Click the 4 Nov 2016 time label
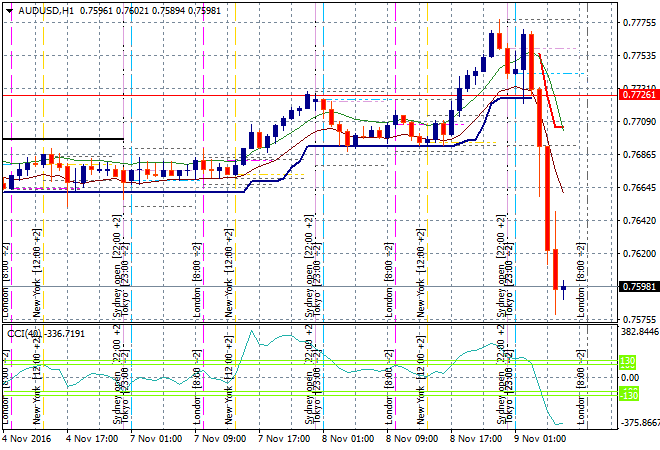 [x=27, y=439]
